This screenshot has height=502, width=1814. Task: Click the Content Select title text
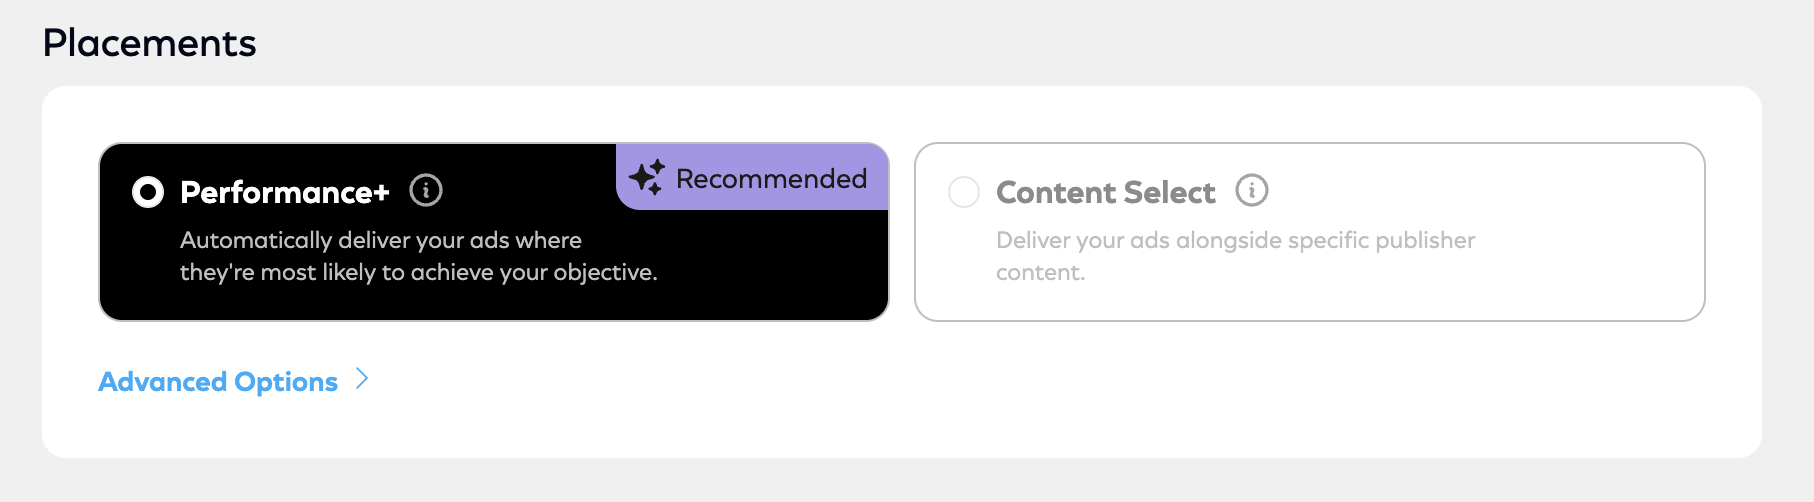coord(1105,192)
